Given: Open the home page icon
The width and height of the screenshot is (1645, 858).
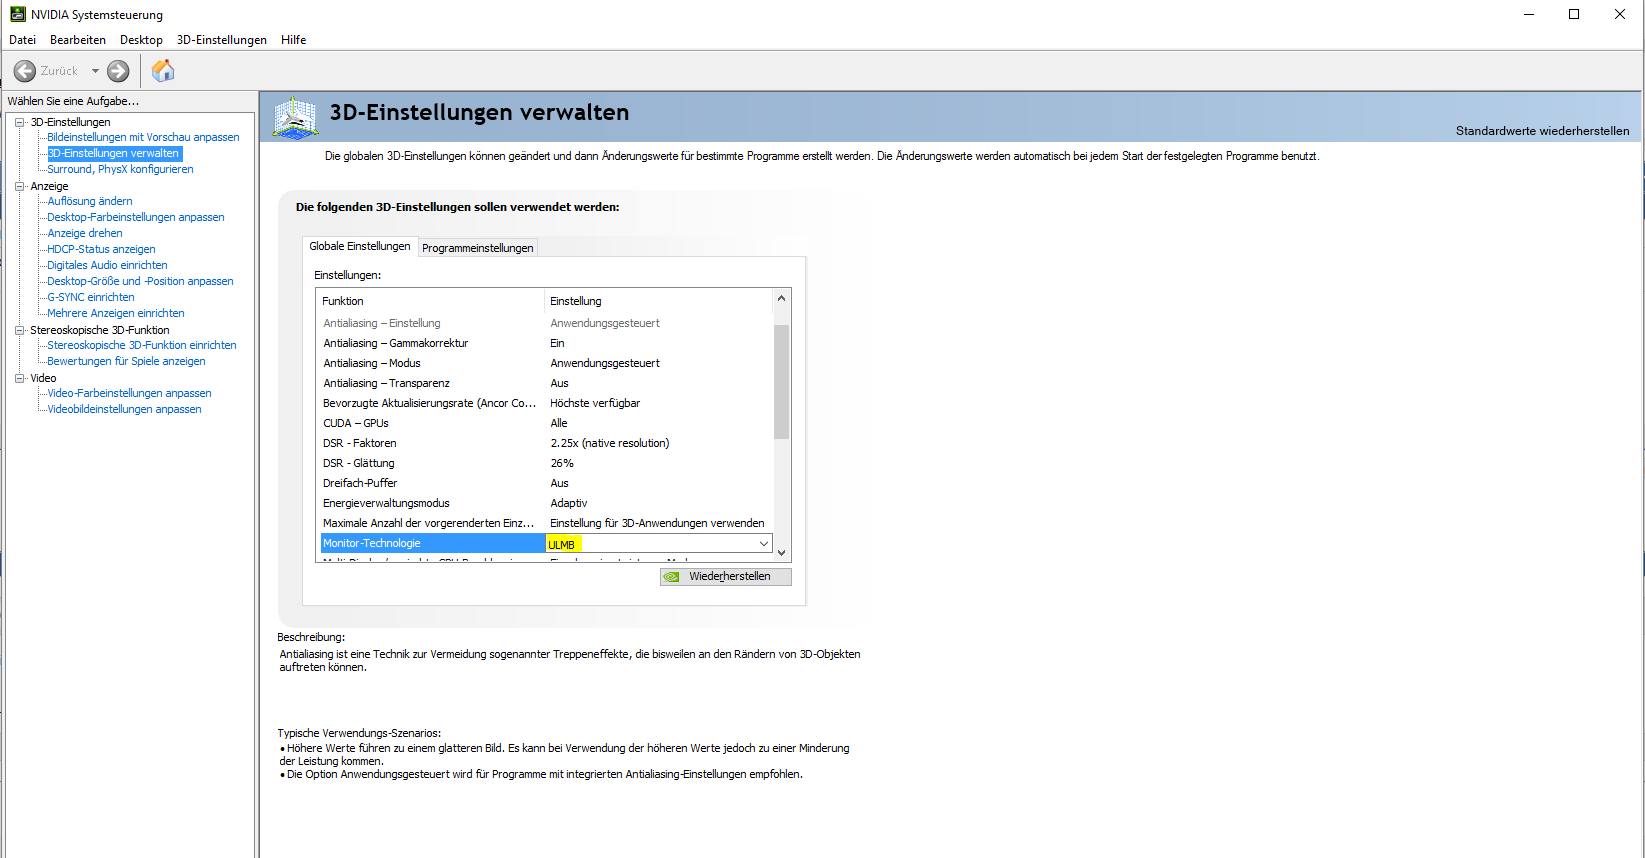Looking at the screenshot, I should click(163, 70).
